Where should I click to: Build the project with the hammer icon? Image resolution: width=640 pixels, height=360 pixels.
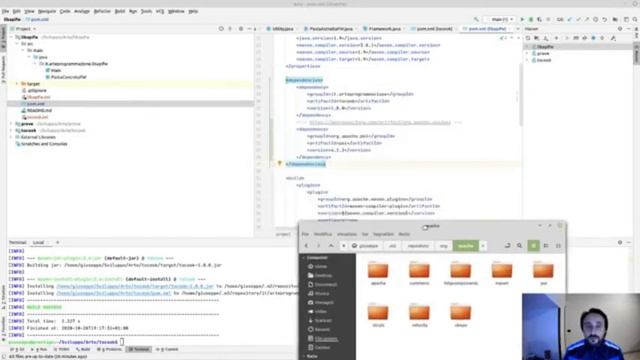click(476, 19)
